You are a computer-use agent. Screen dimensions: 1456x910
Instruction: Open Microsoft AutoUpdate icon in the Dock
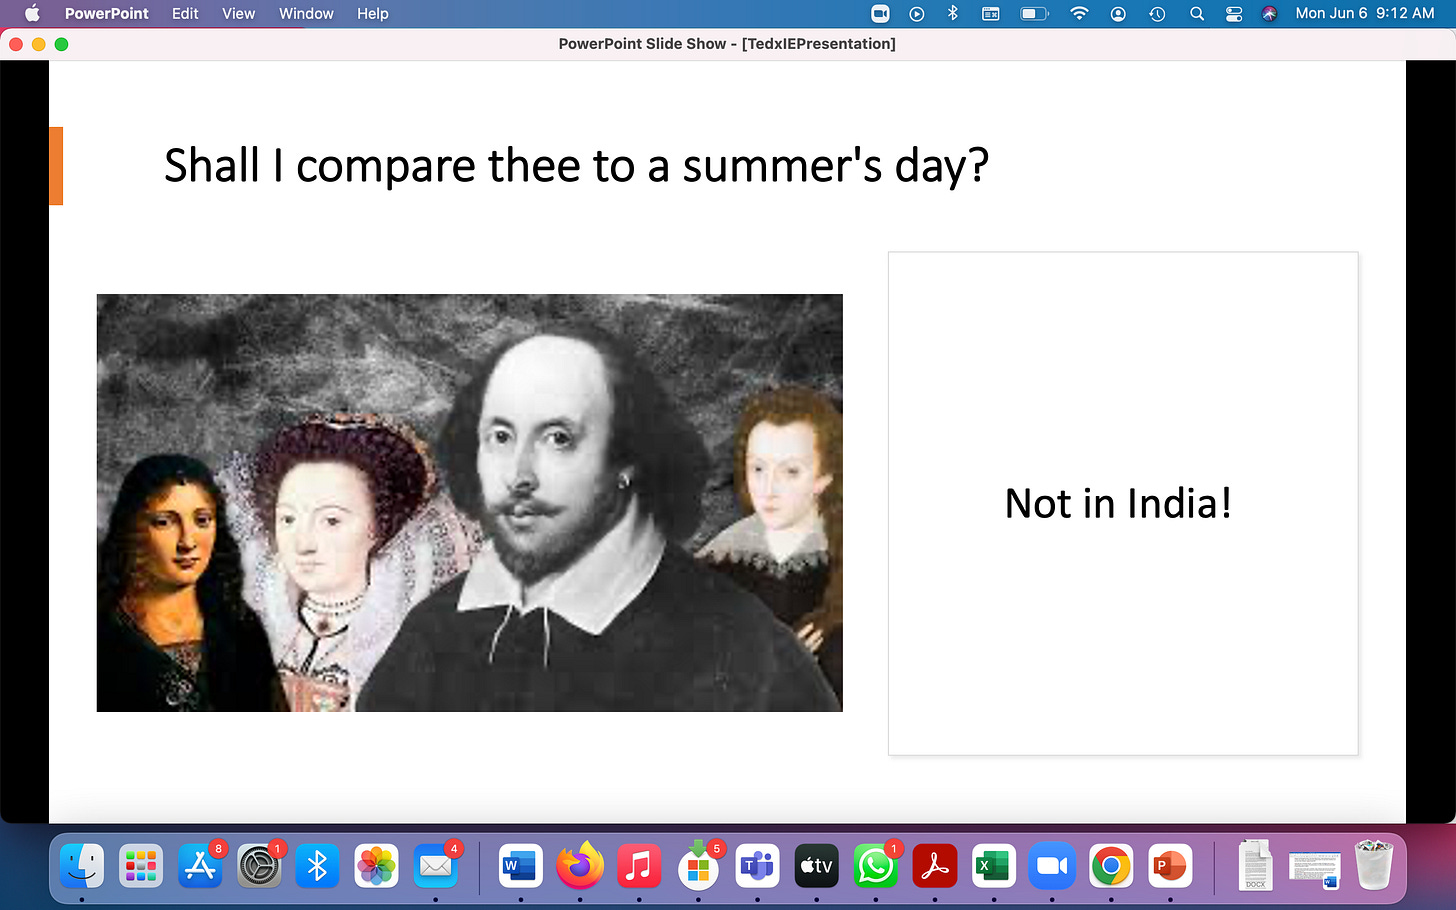pos(698,865)
